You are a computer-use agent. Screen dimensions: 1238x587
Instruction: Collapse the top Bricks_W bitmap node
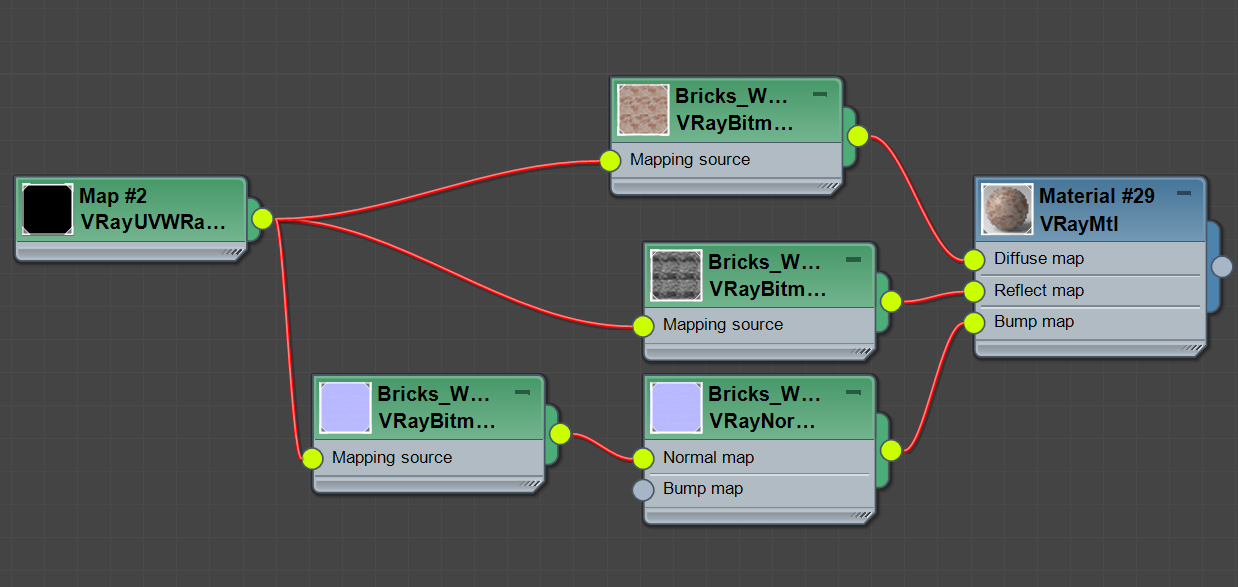click(819, 94)
